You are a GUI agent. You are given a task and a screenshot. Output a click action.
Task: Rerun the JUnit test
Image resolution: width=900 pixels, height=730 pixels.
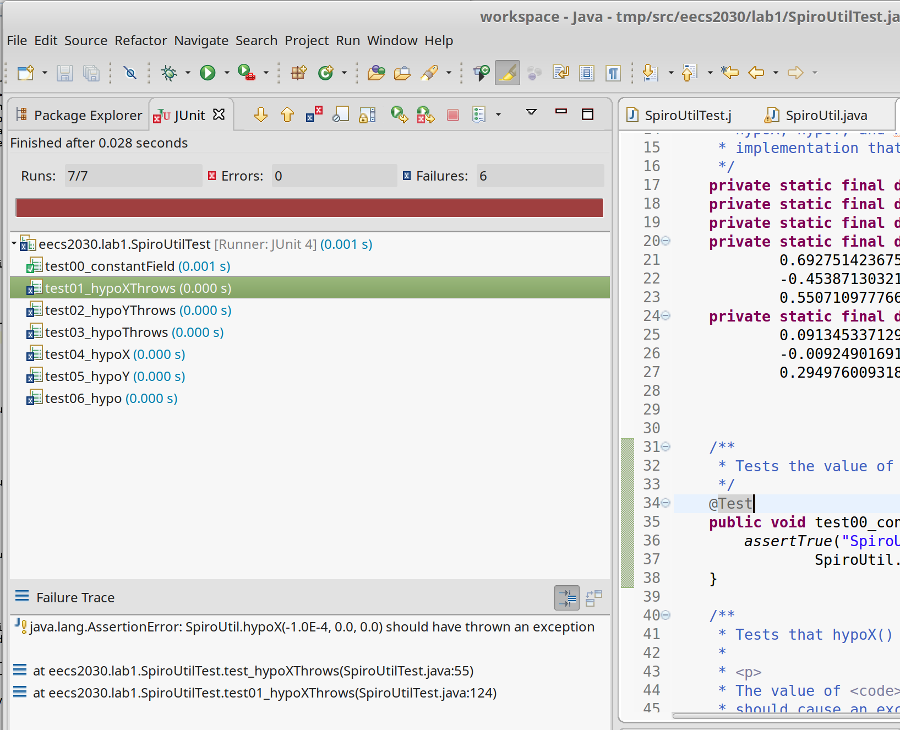pyautogui.click(x=399, y=115)
